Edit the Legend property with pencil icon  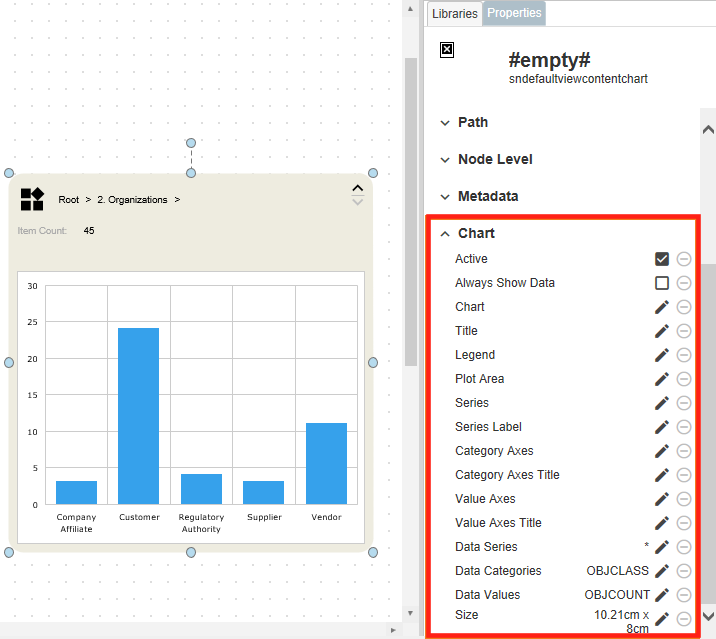[661, 355]
